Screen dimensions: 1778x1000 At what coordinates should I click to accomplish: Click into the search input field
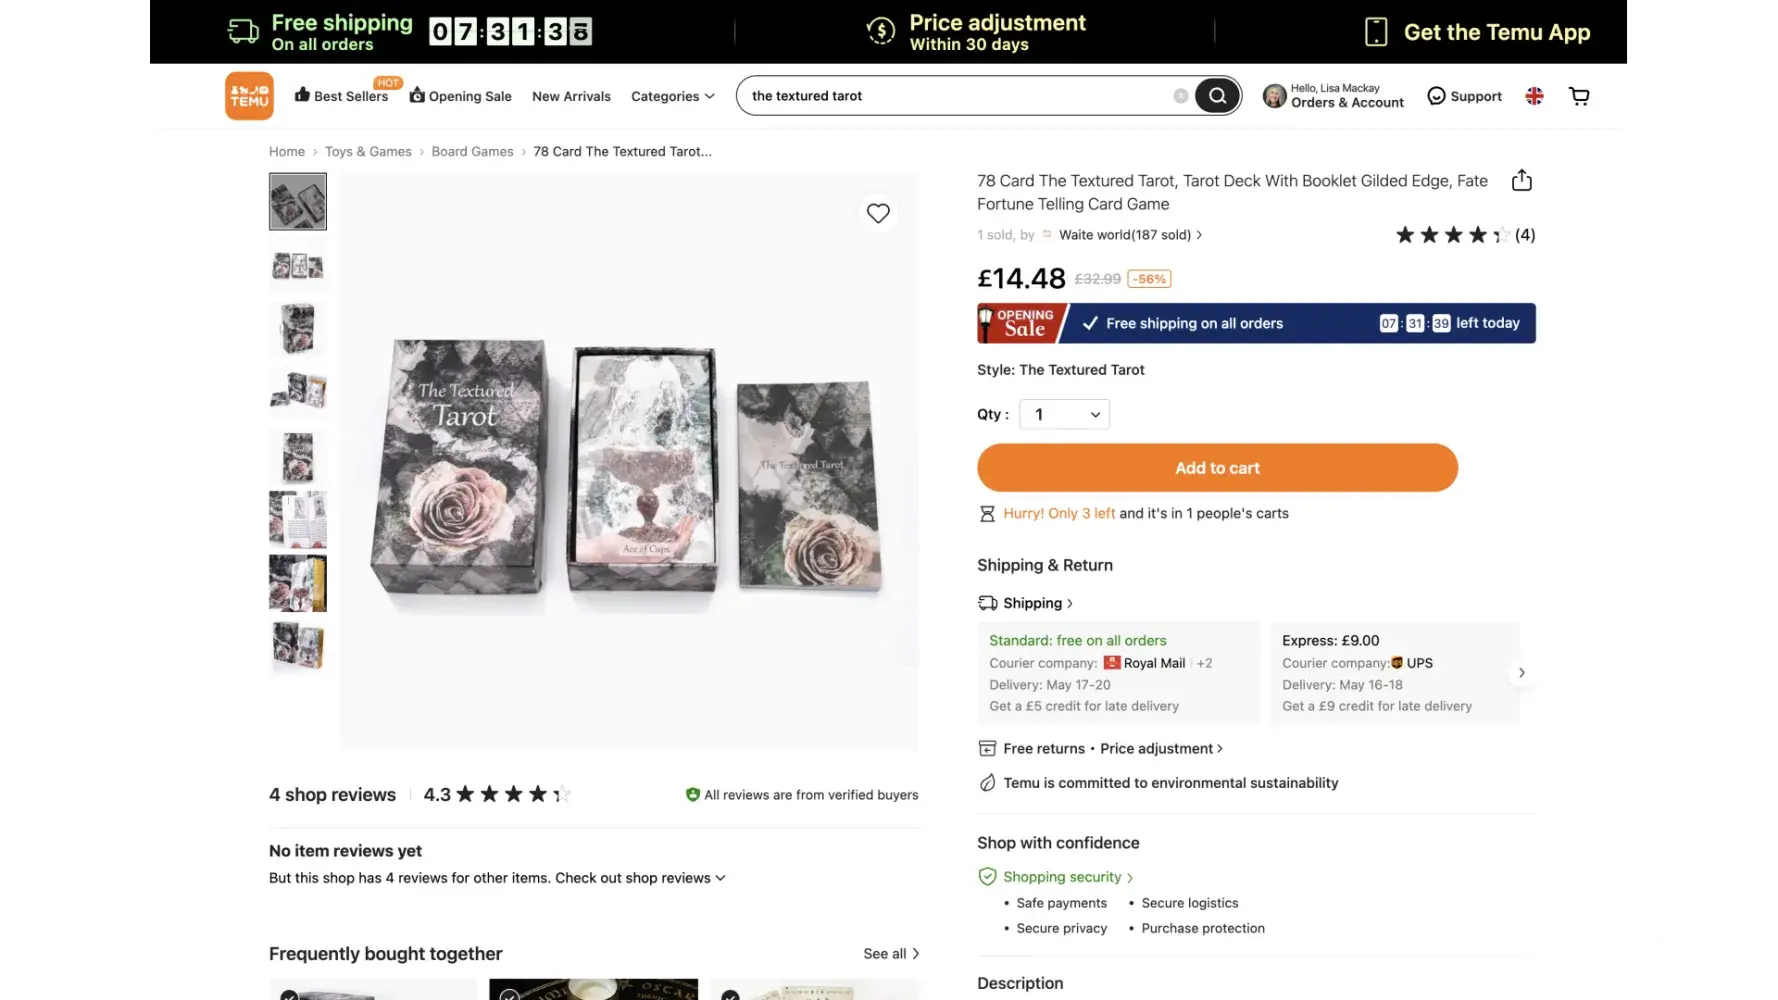955,96
